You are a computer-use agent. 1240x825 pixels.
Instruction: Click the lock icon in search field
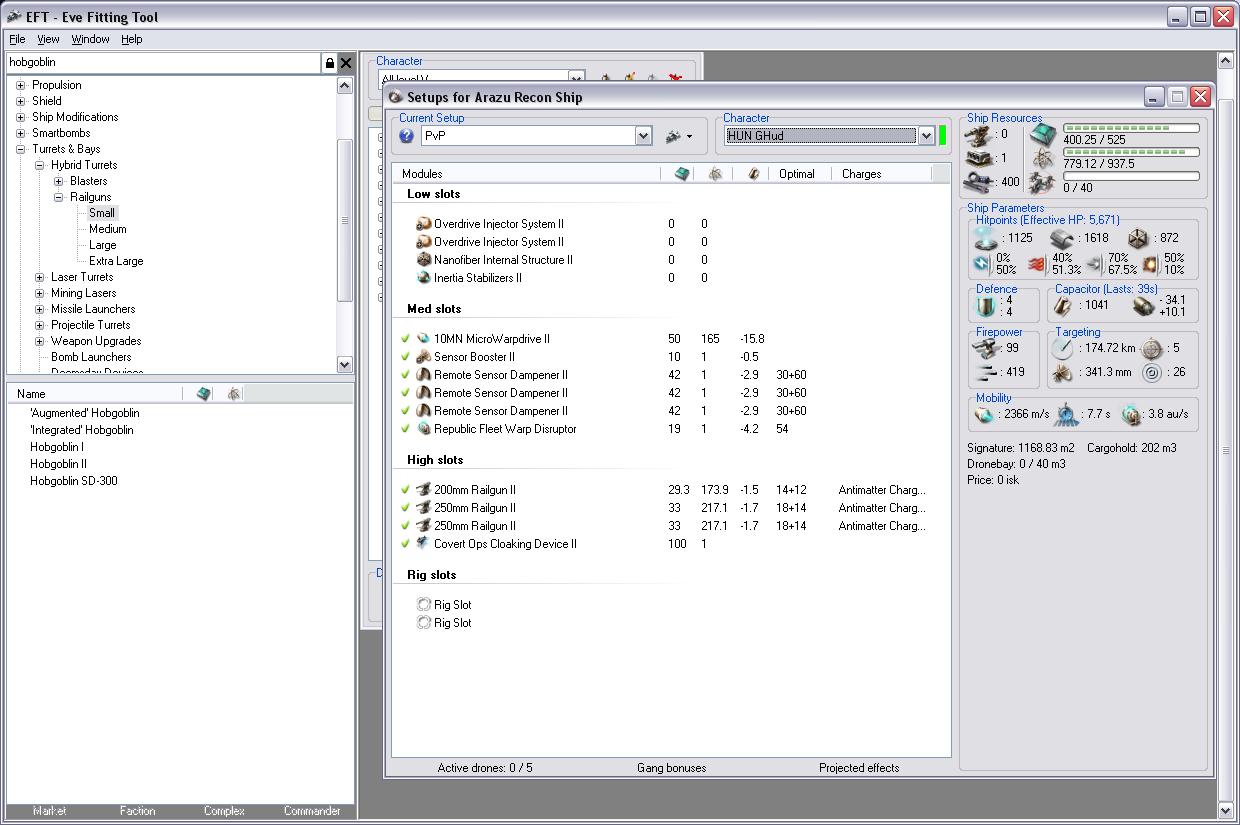click(329, 63)
